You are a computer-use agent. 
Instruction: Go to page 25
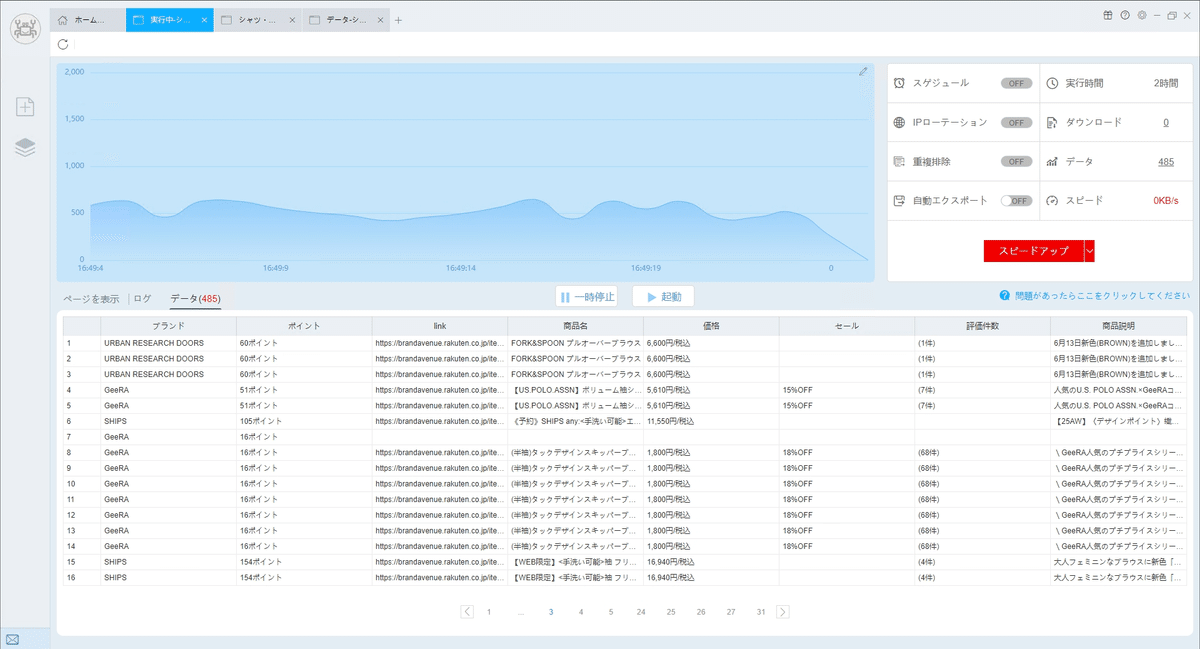click(671, 611)
